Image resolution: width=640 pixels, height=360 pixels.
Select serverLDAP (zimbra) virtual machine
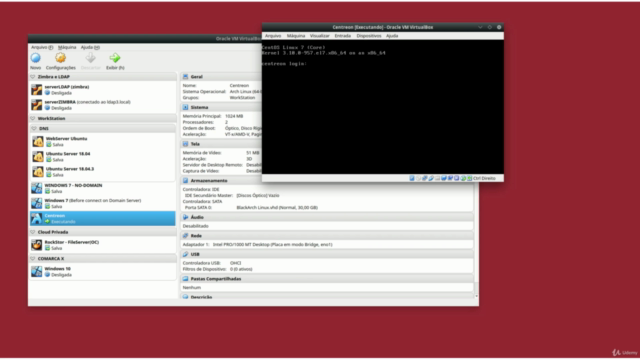click(x=102, y=90)
